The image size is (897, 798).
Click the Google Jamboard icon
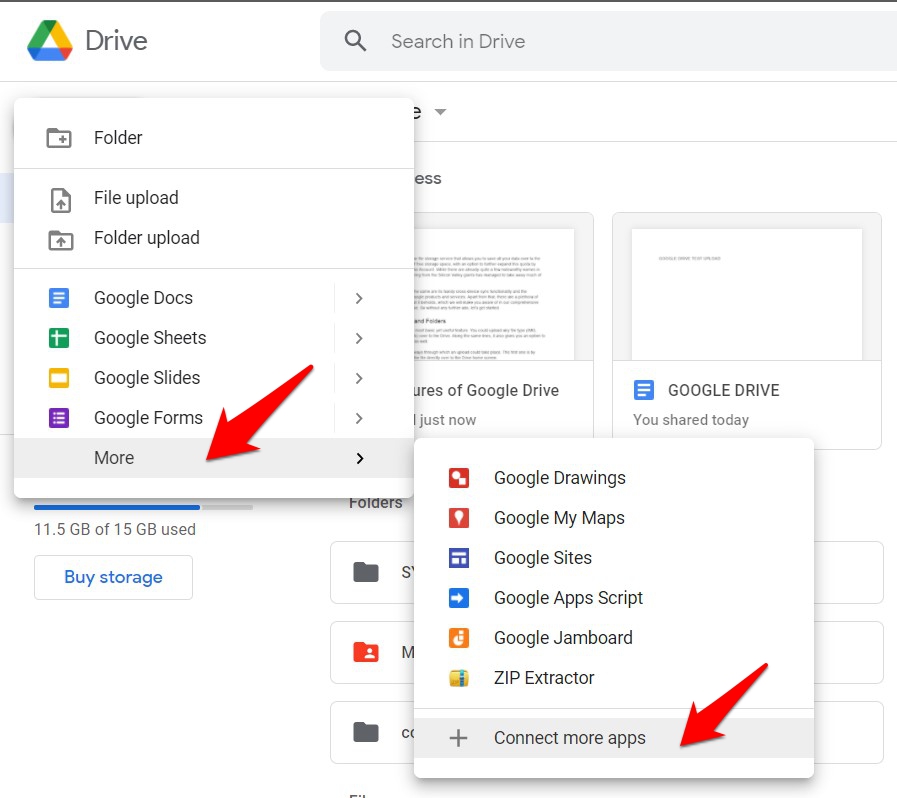(x=459, y=638)
